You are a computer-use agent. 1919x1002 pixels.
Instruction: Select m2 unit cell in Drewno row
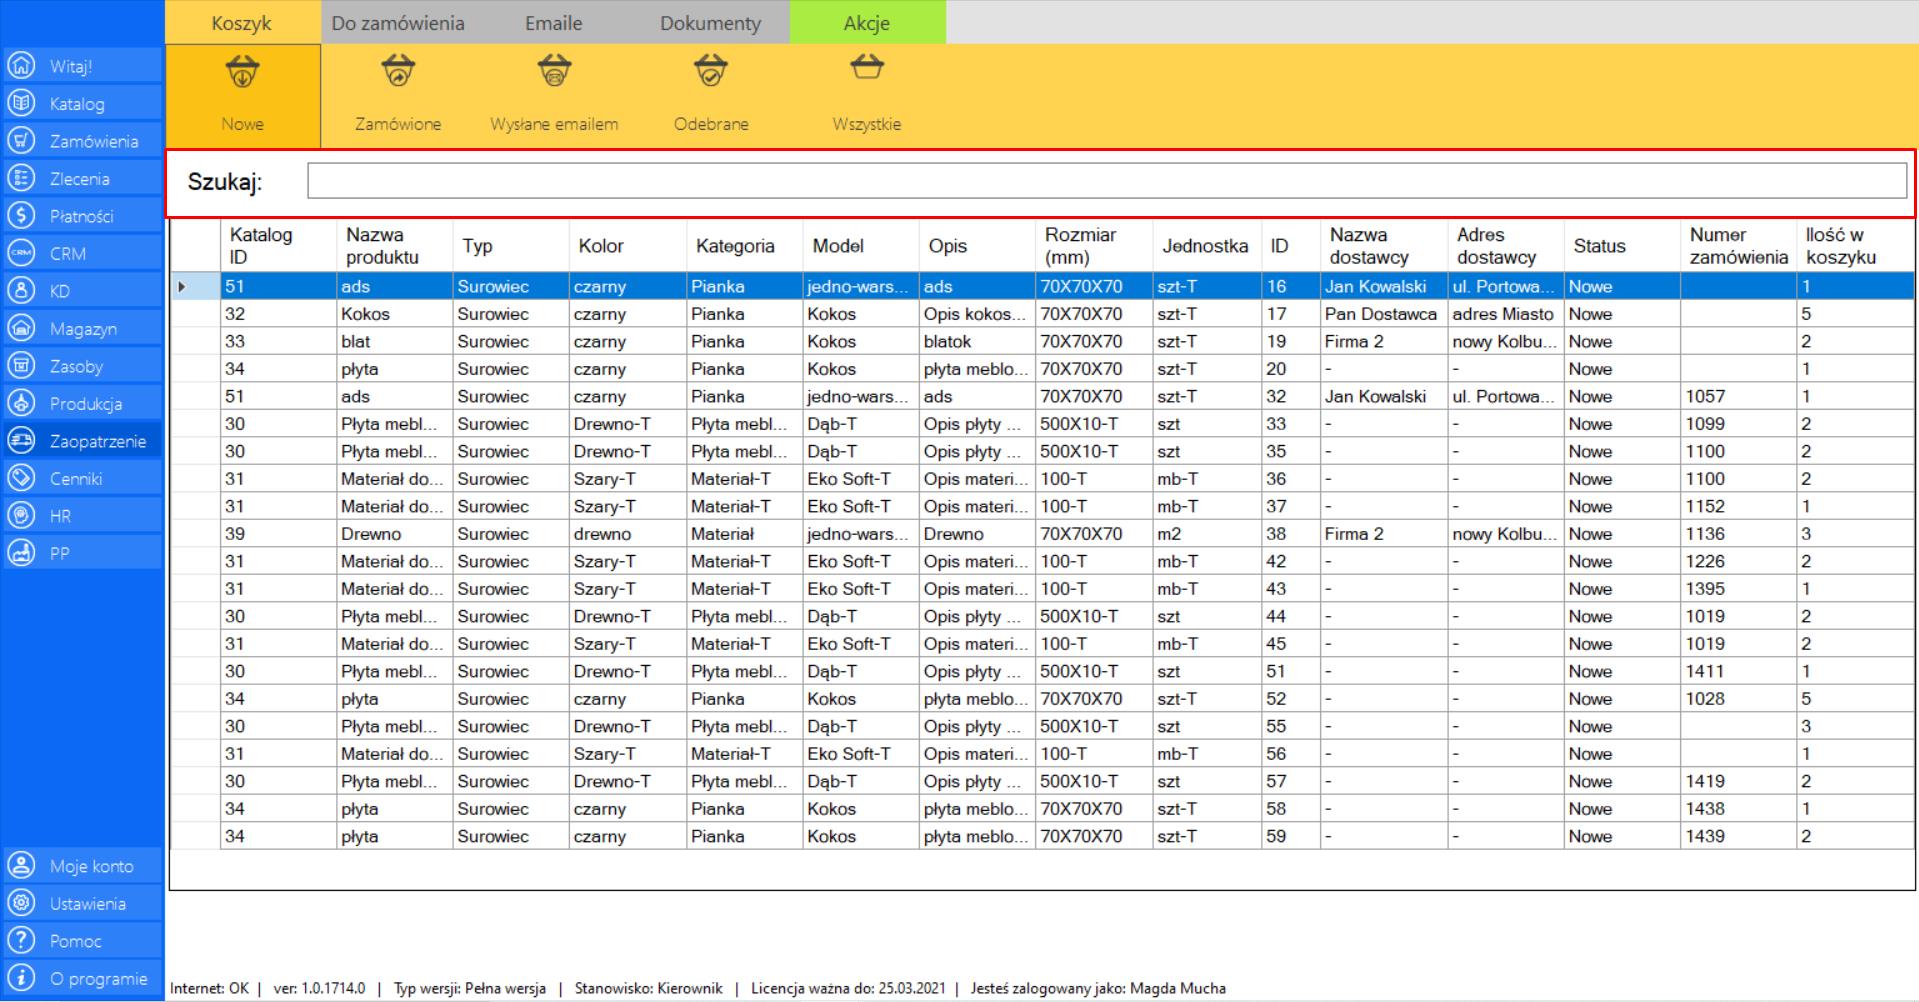[1207, 534]
